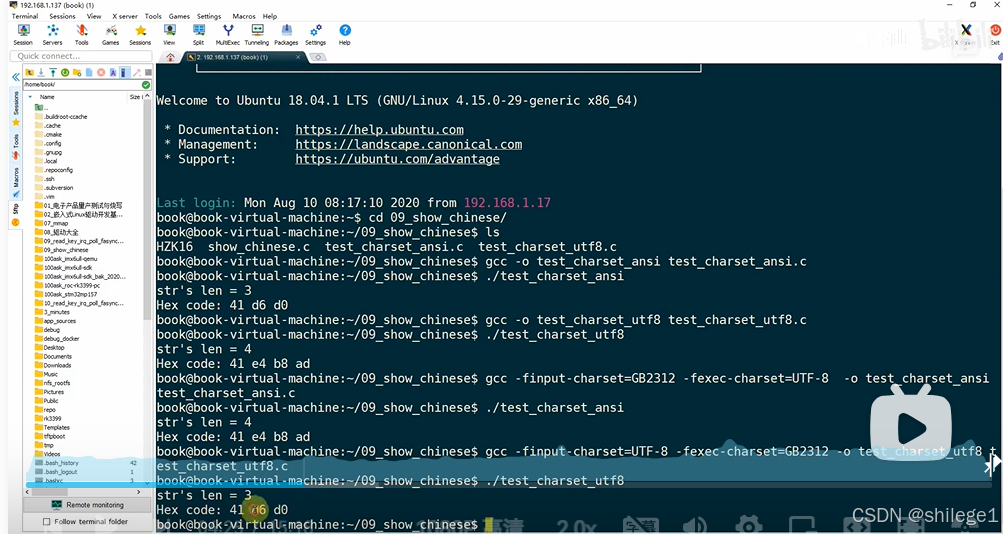Toggle the Follow terminal folder checkbox
Image resolution: width=1003 pixels, height=534 pixels.
46,522
